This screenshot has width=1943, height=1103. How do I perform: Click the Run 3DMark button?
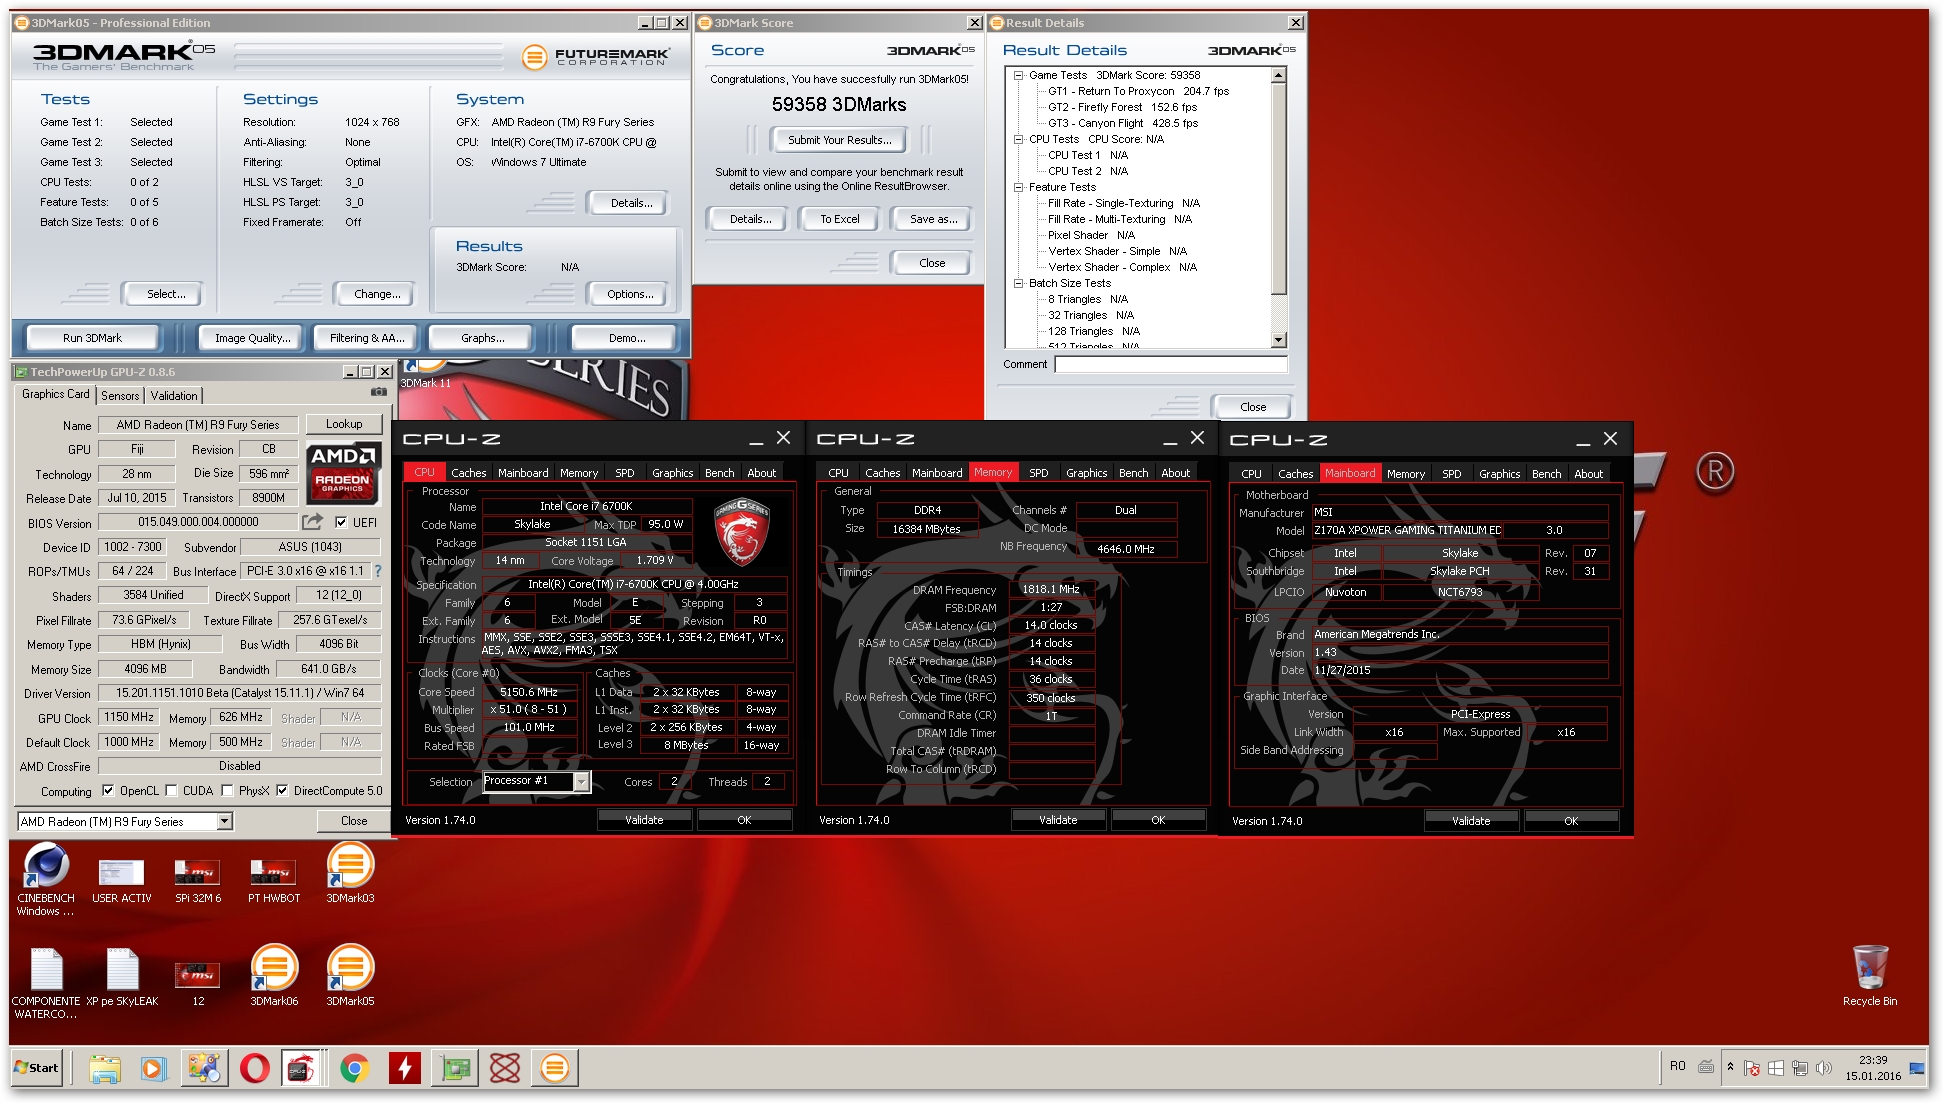(93, 338)
